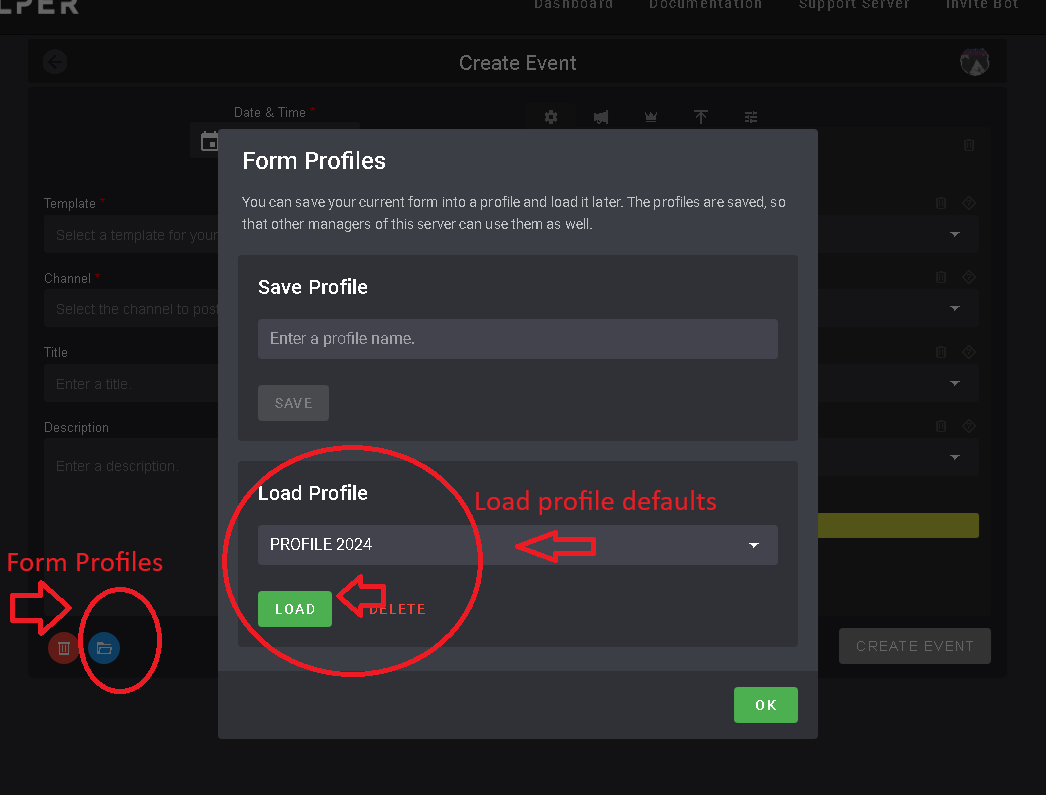Open the user avatar in header

[974, 62]
